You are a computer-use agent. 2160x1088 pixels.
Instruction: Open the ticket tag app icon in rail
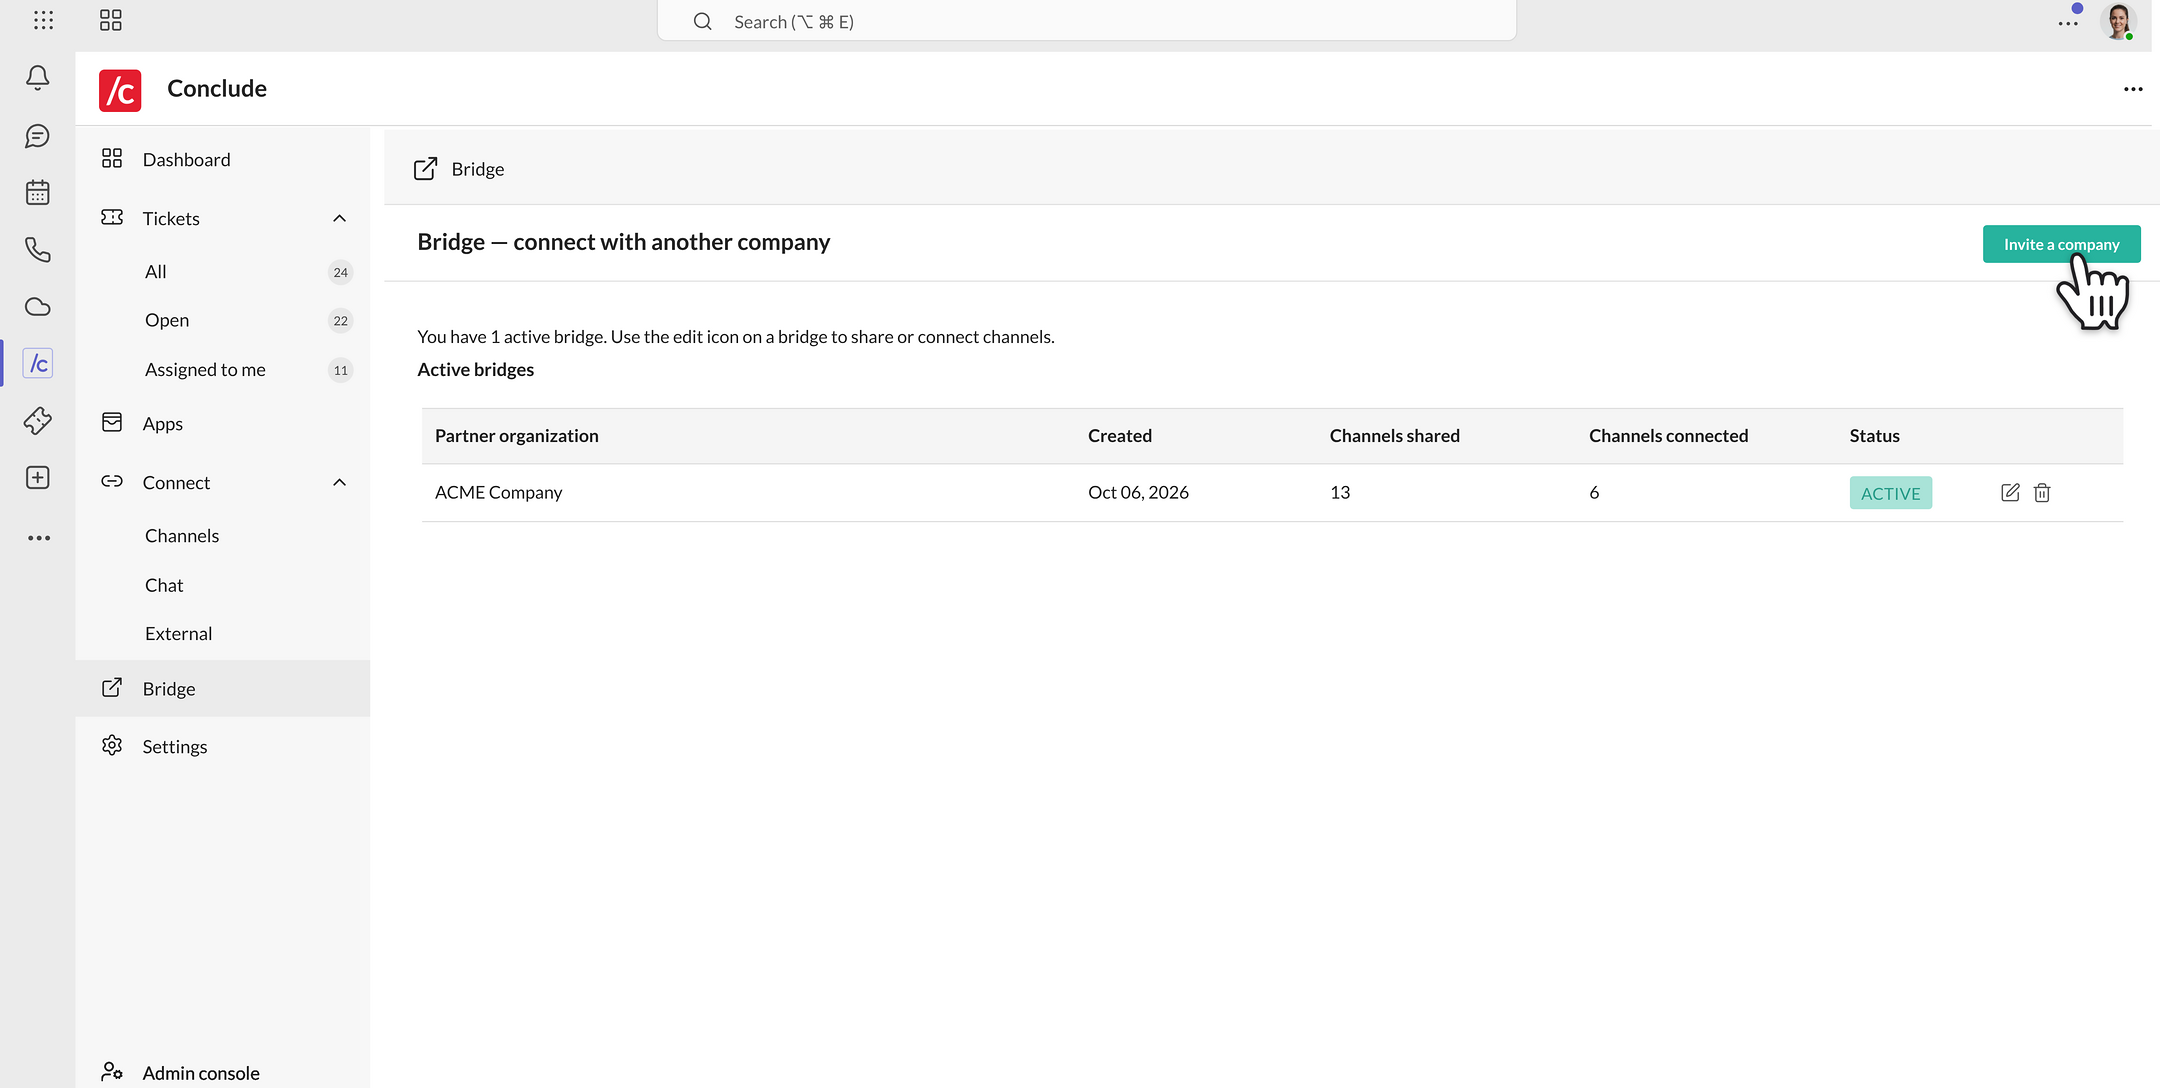[38, 421]
